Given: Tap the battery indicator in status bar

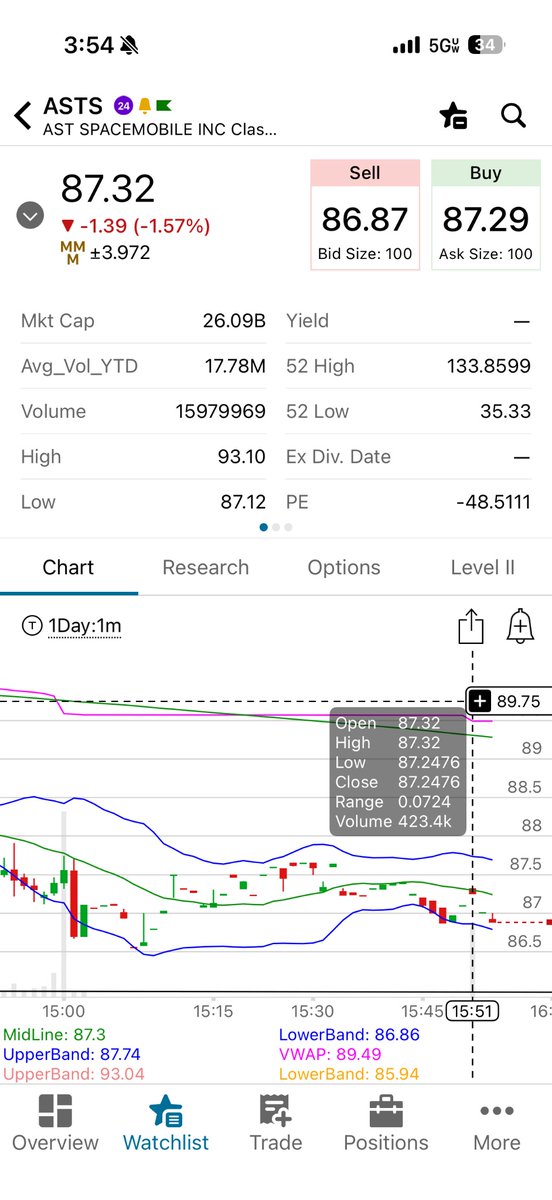Looking at the screenshot, I should click(x=487, y=46).
